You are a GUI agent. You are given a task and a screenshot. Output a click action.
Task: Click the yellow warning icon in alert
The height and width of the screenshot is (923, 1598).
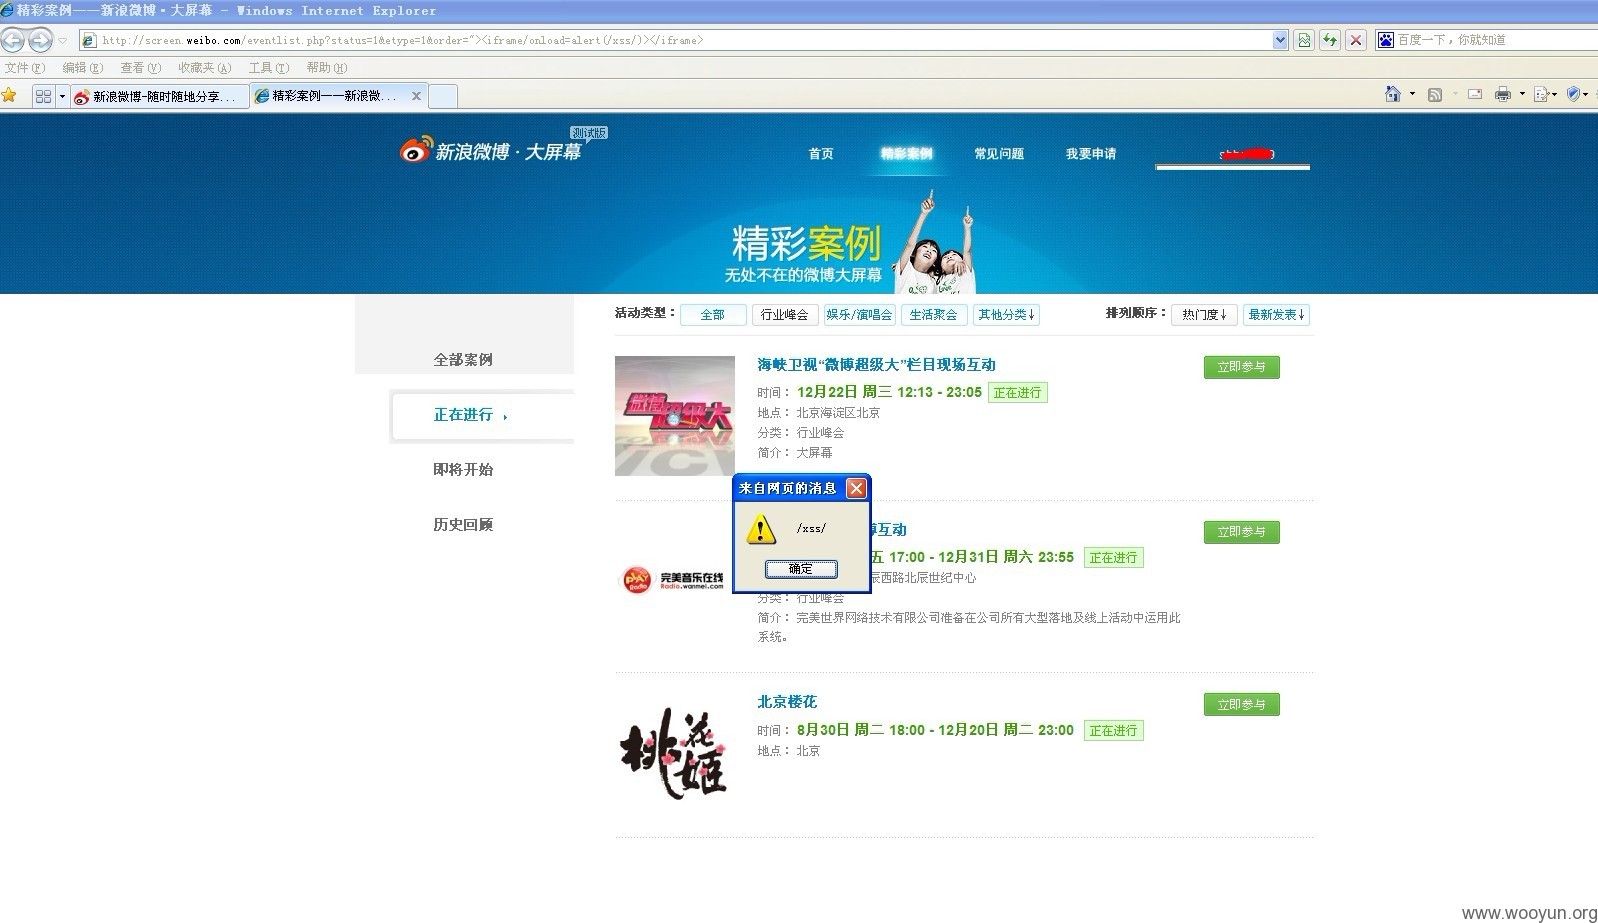[761, 529]
